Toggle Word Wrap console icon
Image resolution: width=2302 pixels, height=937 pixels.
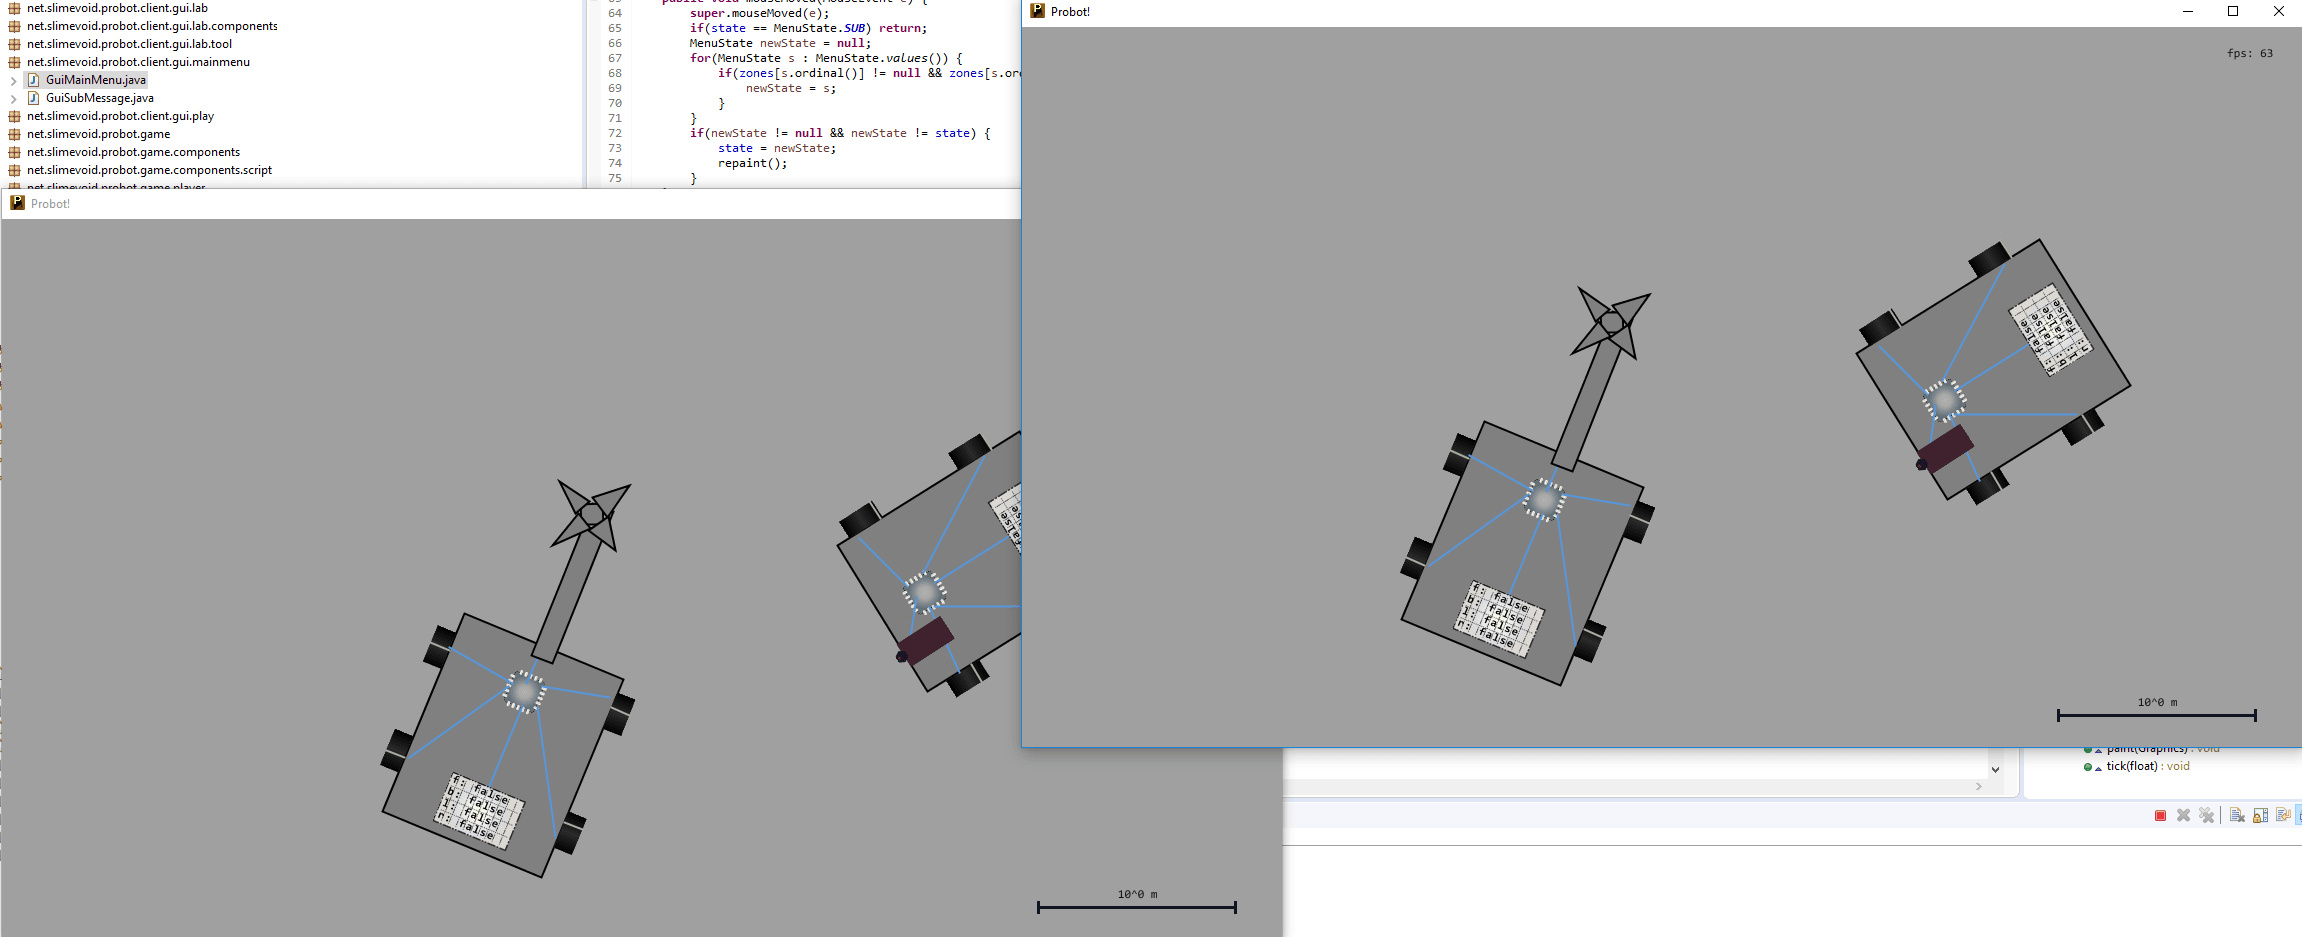2283,815
